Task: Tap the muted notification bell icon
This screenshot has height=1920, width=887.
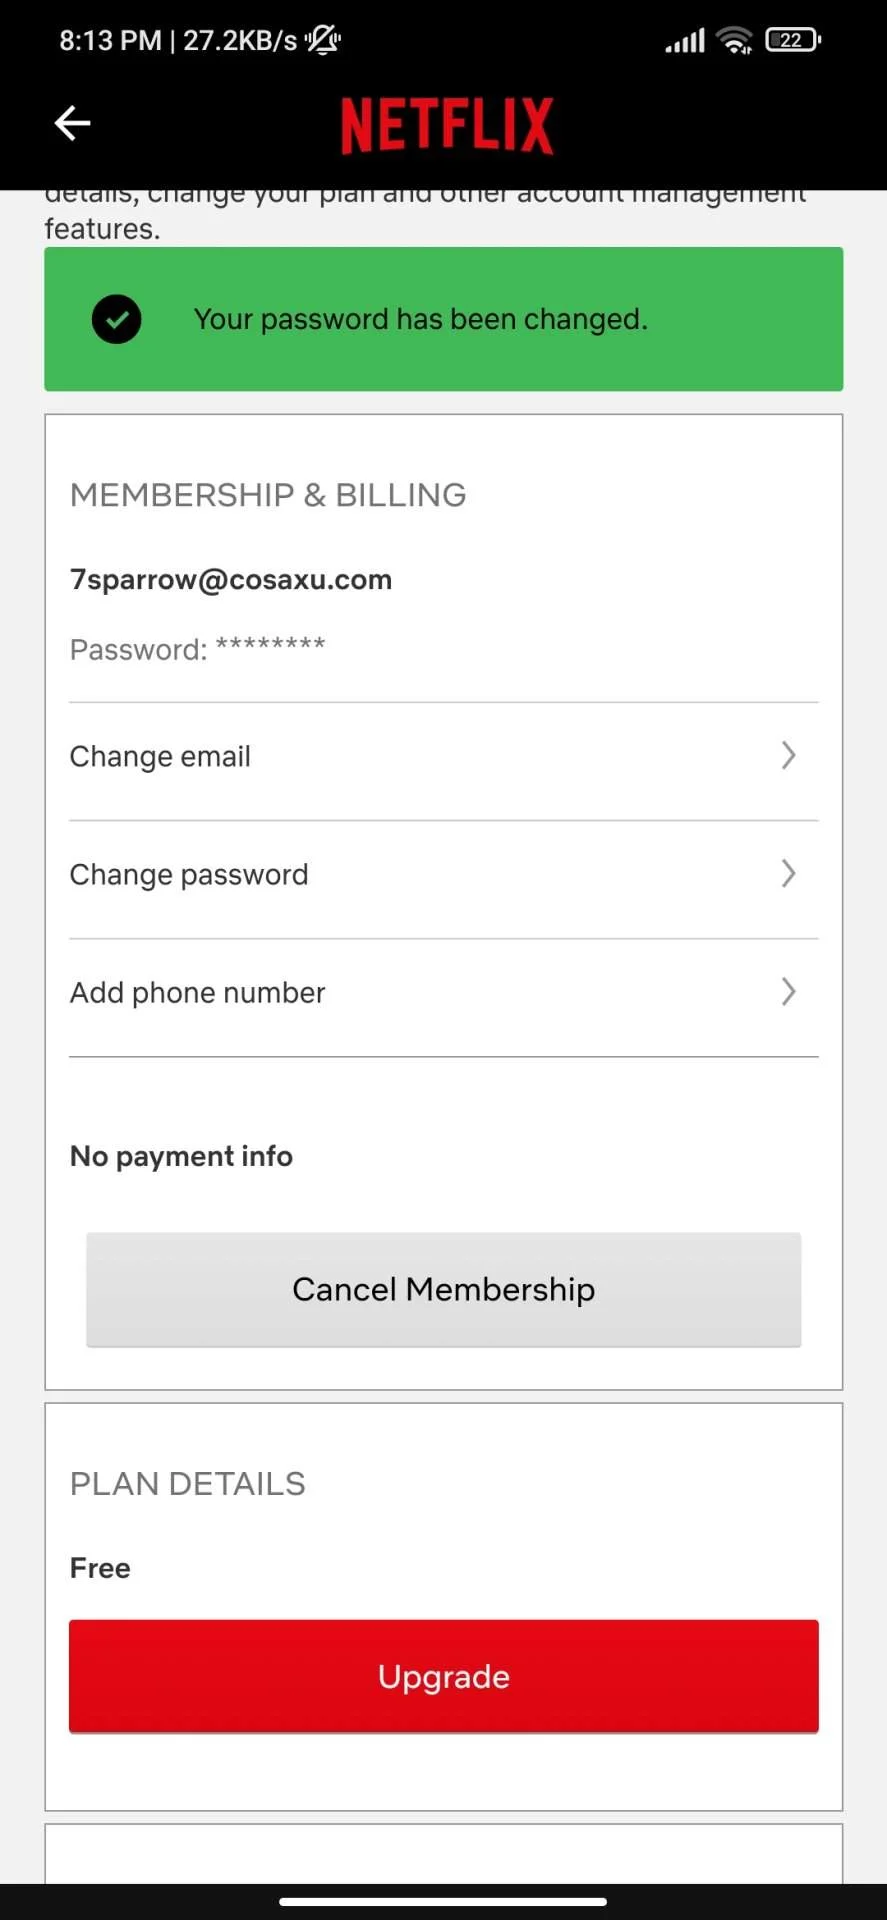Action: click(x=323, y=40)
